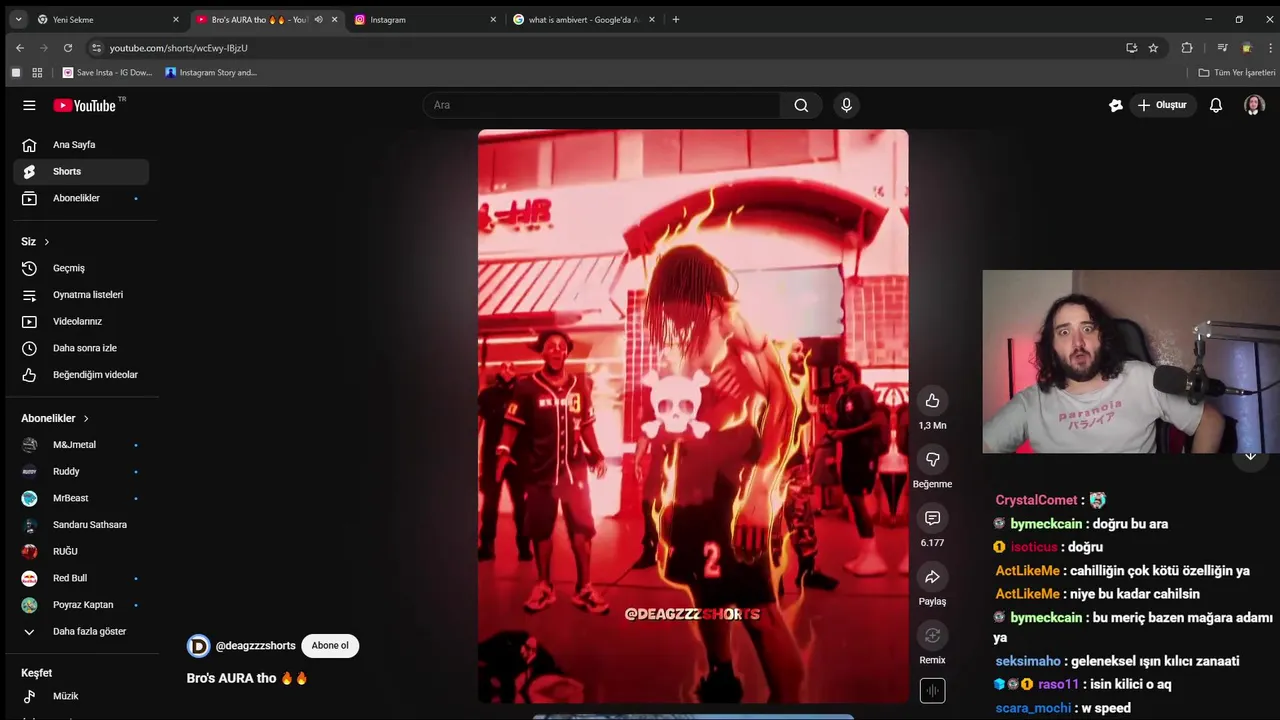Screen dimensions: 1280x720
Task: Open the tab search dropdown arrow
Action: click(18, 19)
